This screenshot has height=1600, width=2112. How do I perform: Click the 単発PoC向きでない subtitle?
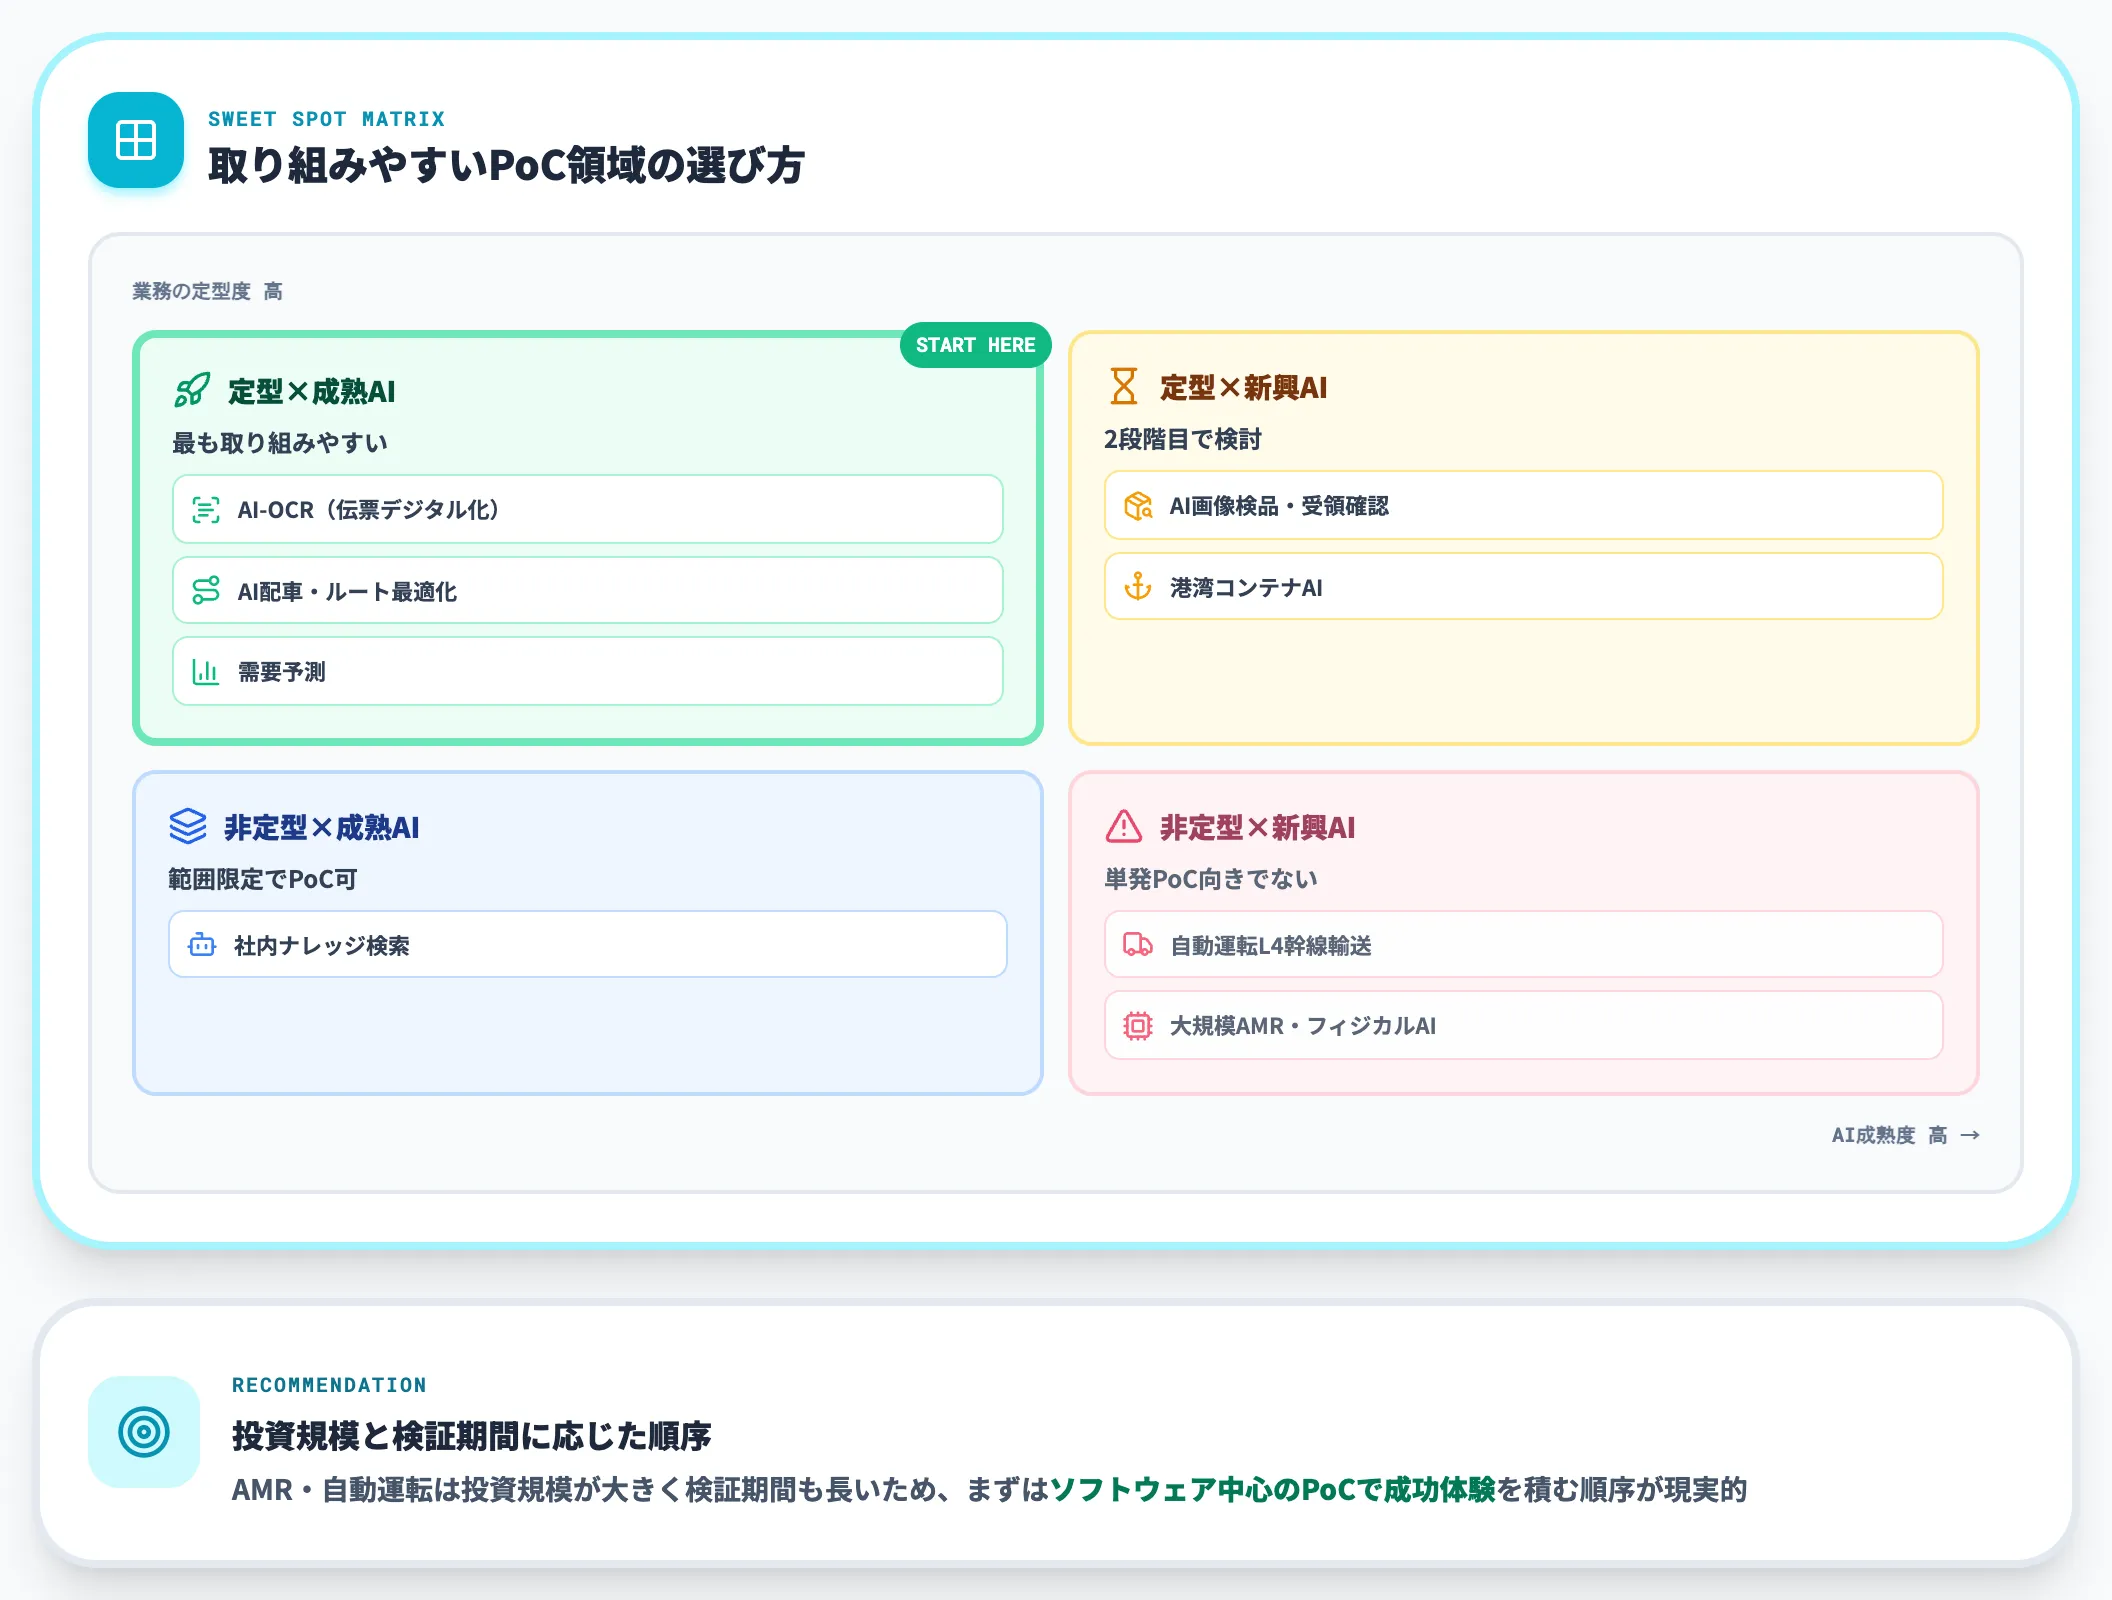(x=1211, y=879)
